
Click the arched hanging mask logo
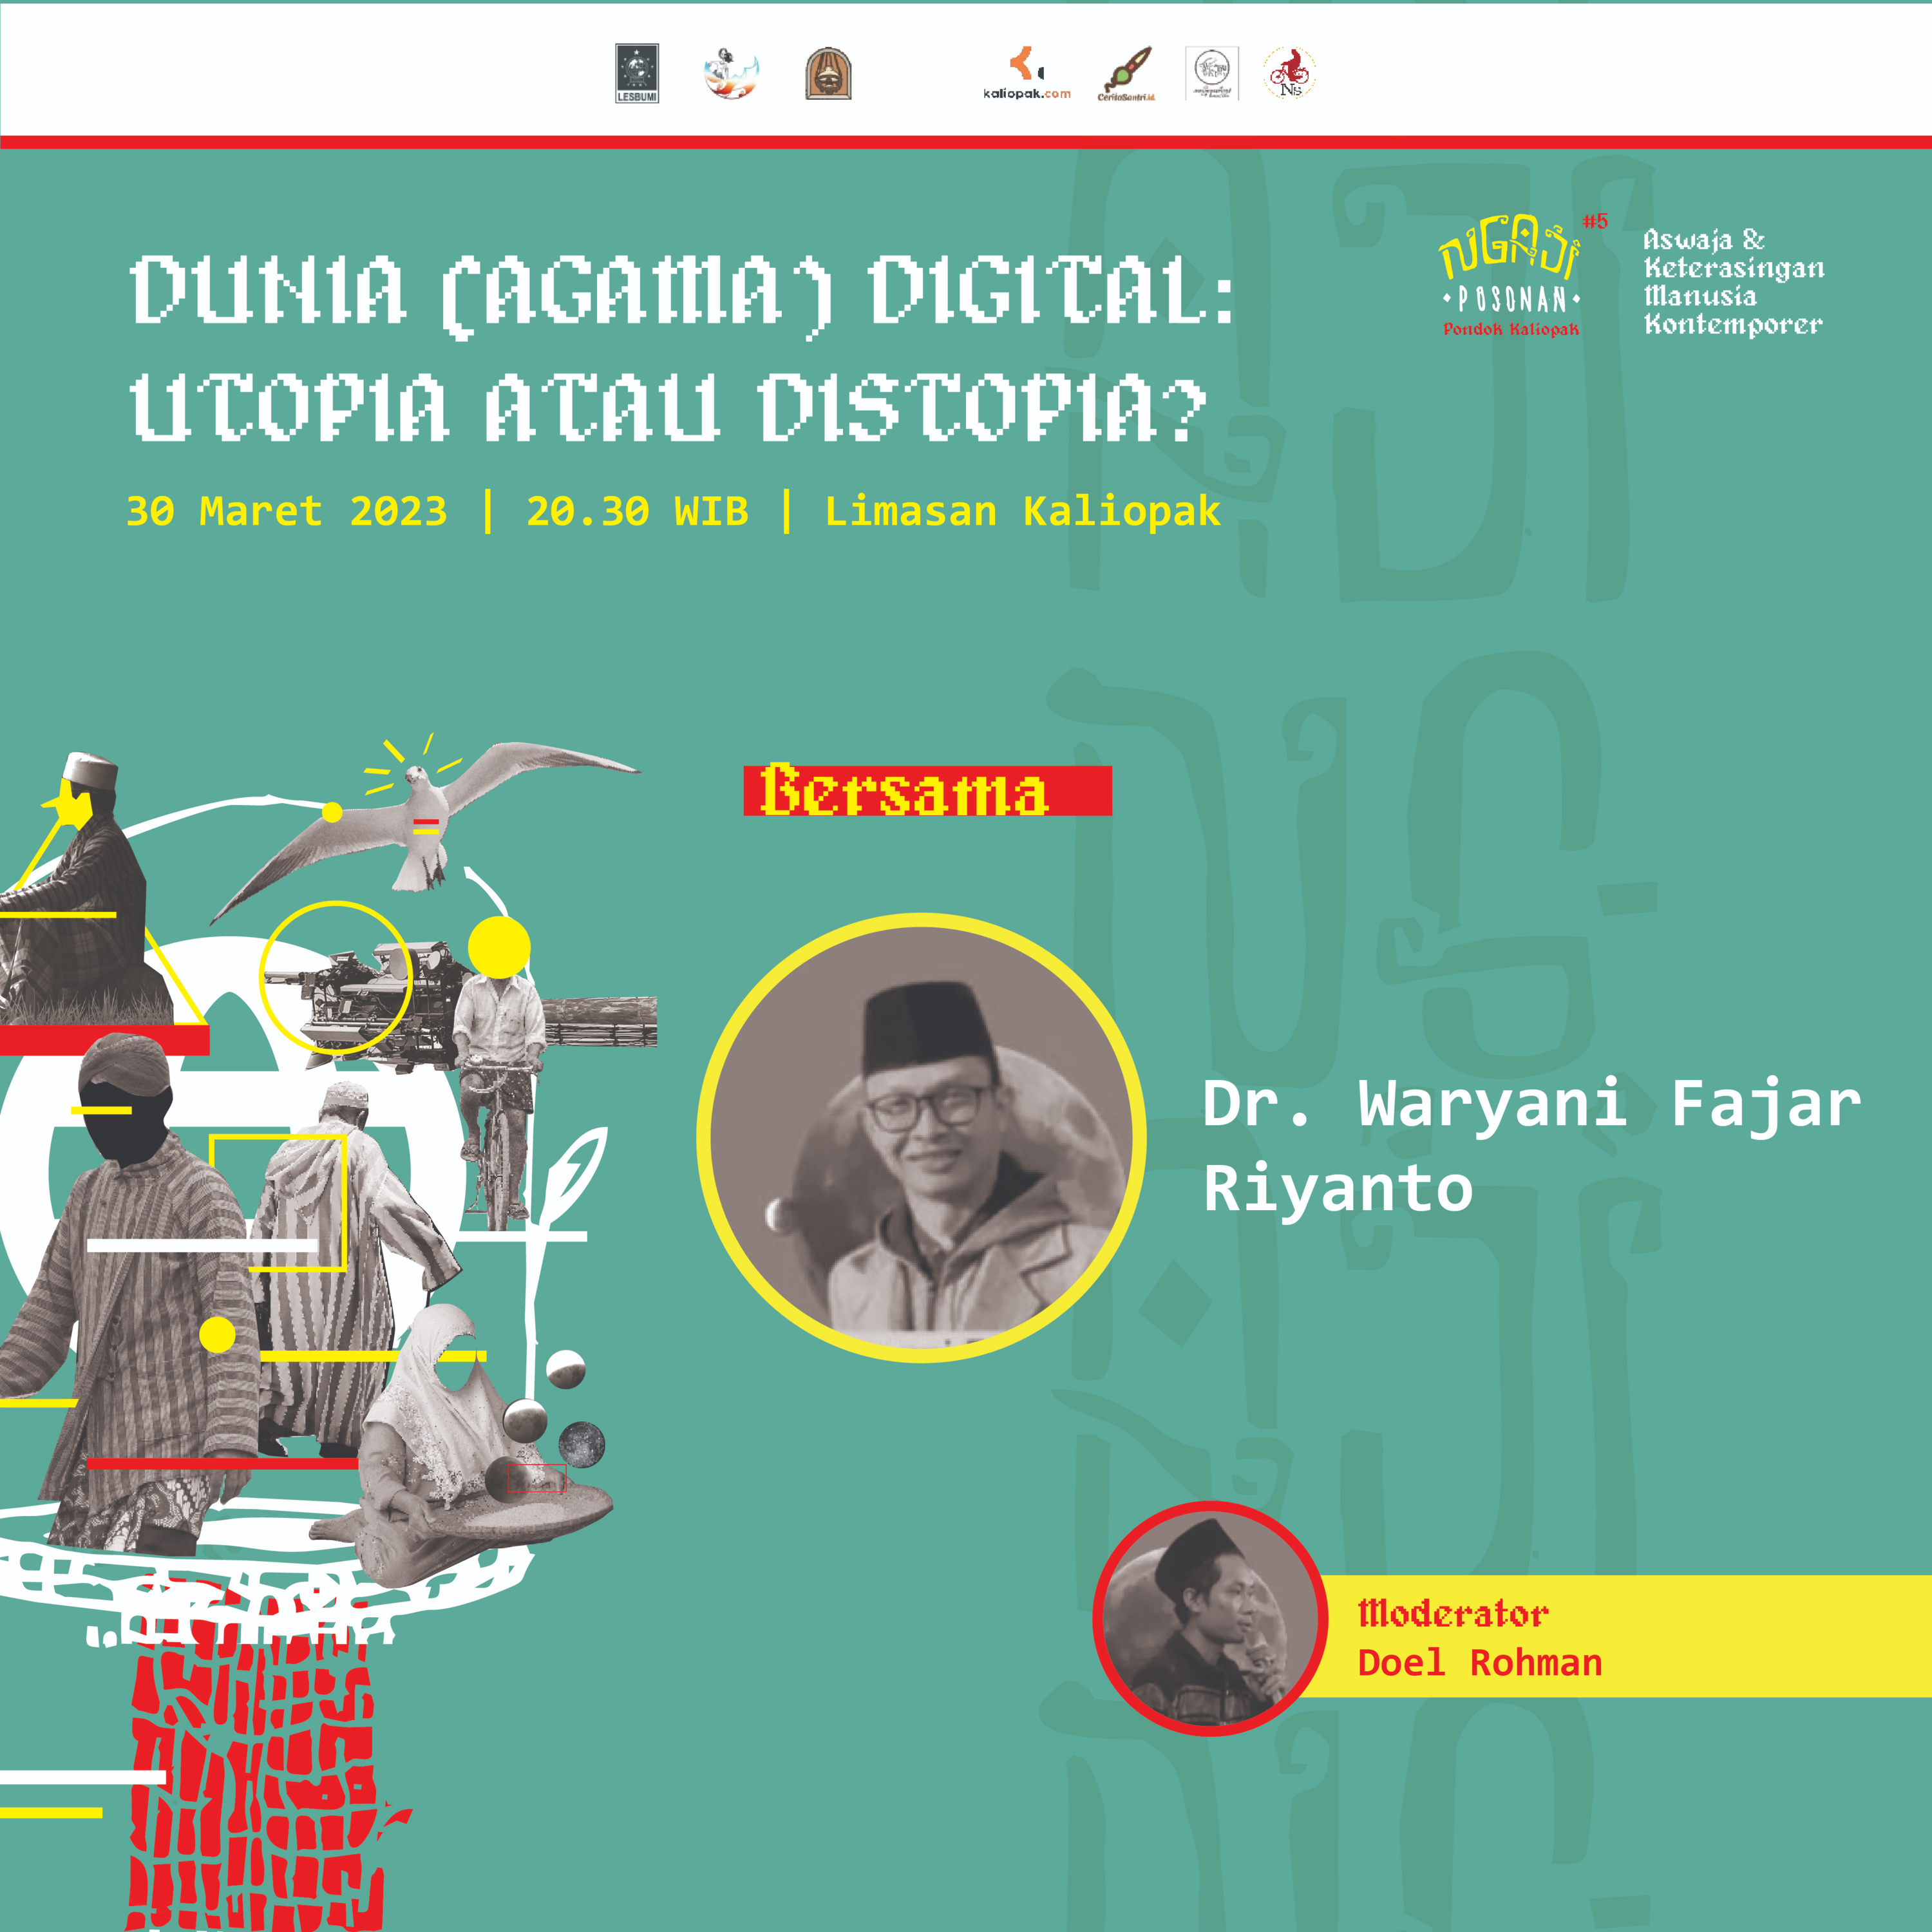[x=828, y=74]
